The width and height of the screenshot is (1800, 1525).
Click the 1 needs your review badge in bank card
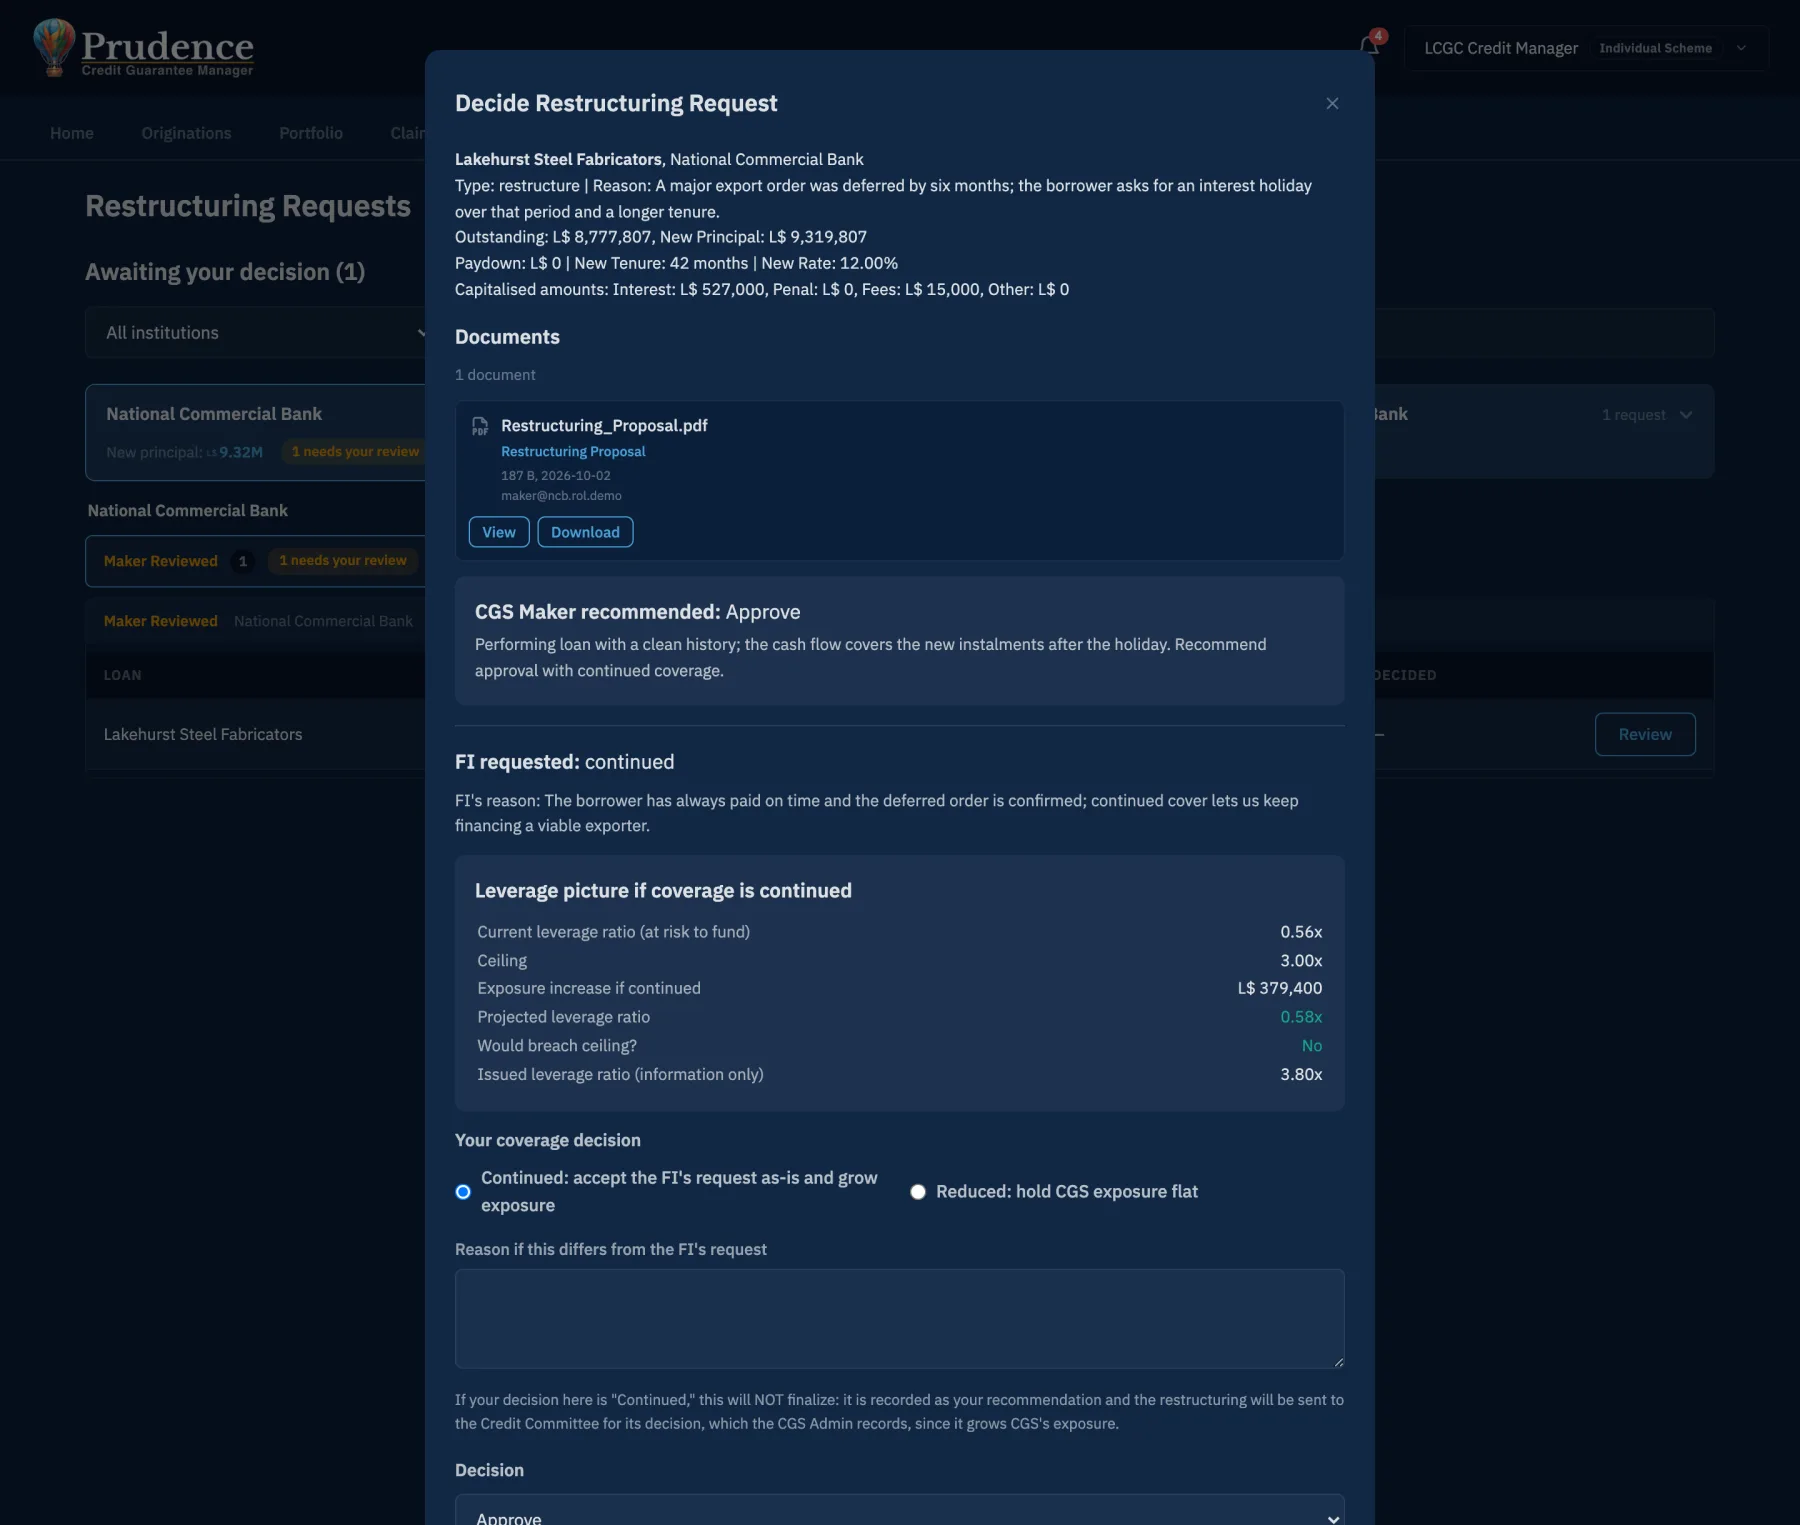(355, 452)
